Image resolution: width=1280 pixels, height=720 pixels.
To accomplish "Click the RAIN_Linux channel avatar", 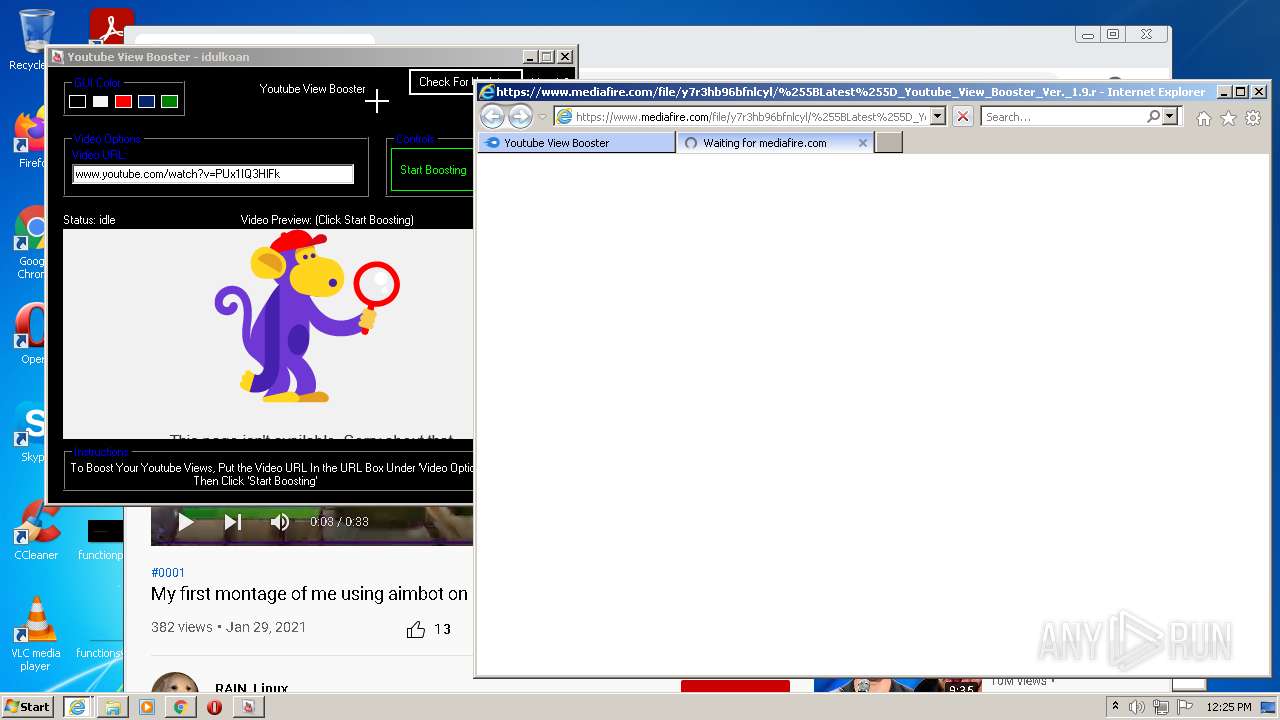I will coord(175,683).
